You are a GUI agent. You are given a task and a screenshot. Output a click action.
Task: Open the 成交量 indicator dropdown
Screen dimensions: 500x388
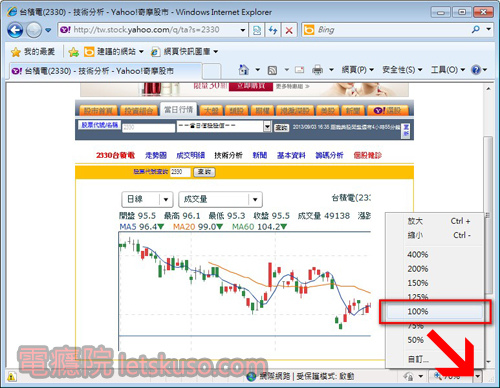[220, 199]
